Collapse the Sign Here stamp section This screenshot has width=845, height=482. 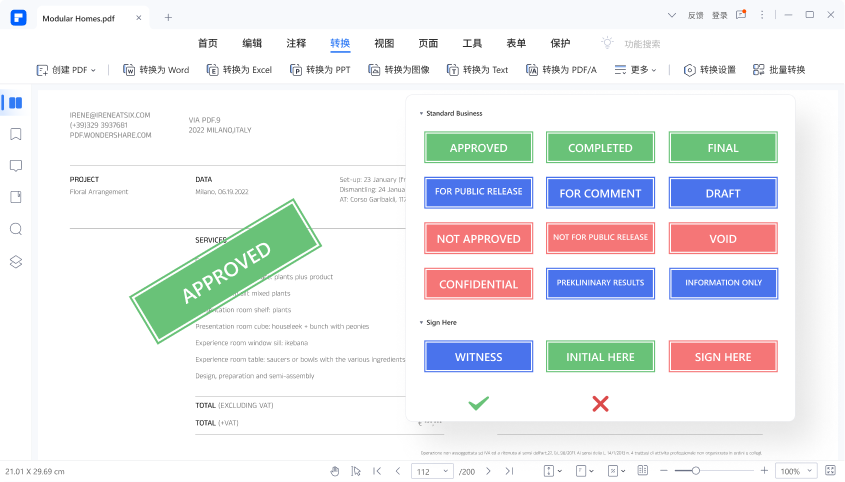point(421,323)
